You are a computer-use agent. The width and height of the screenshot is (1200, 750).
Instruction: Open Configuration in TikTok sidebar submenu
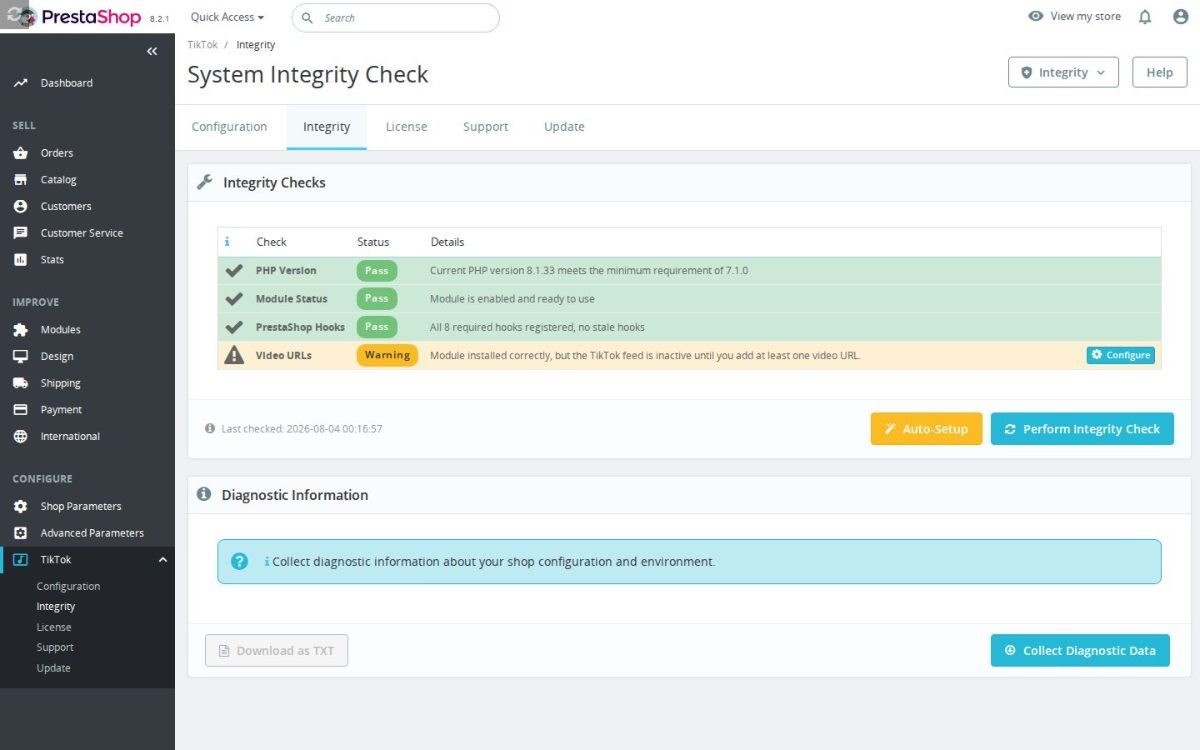pos(69,586)
